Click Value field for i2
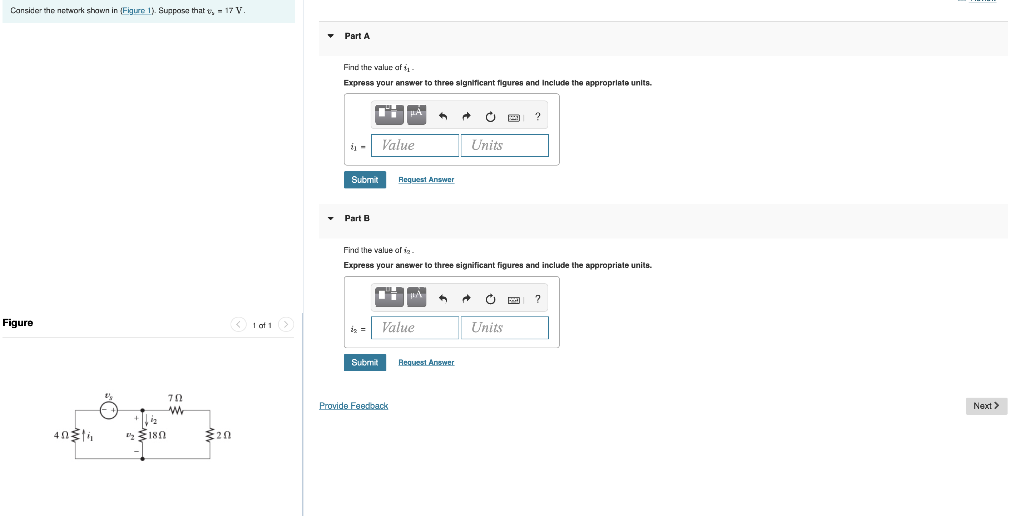 [415, 327]
